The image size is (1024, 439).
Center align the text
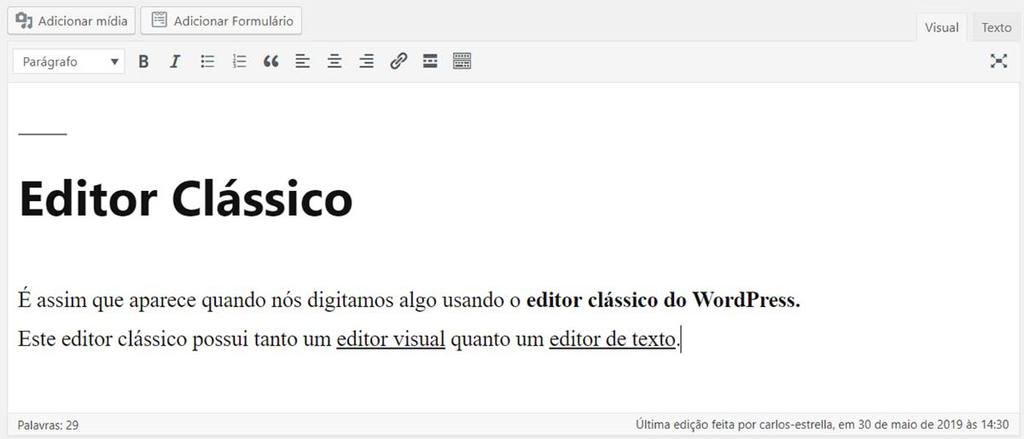point(334,61)
